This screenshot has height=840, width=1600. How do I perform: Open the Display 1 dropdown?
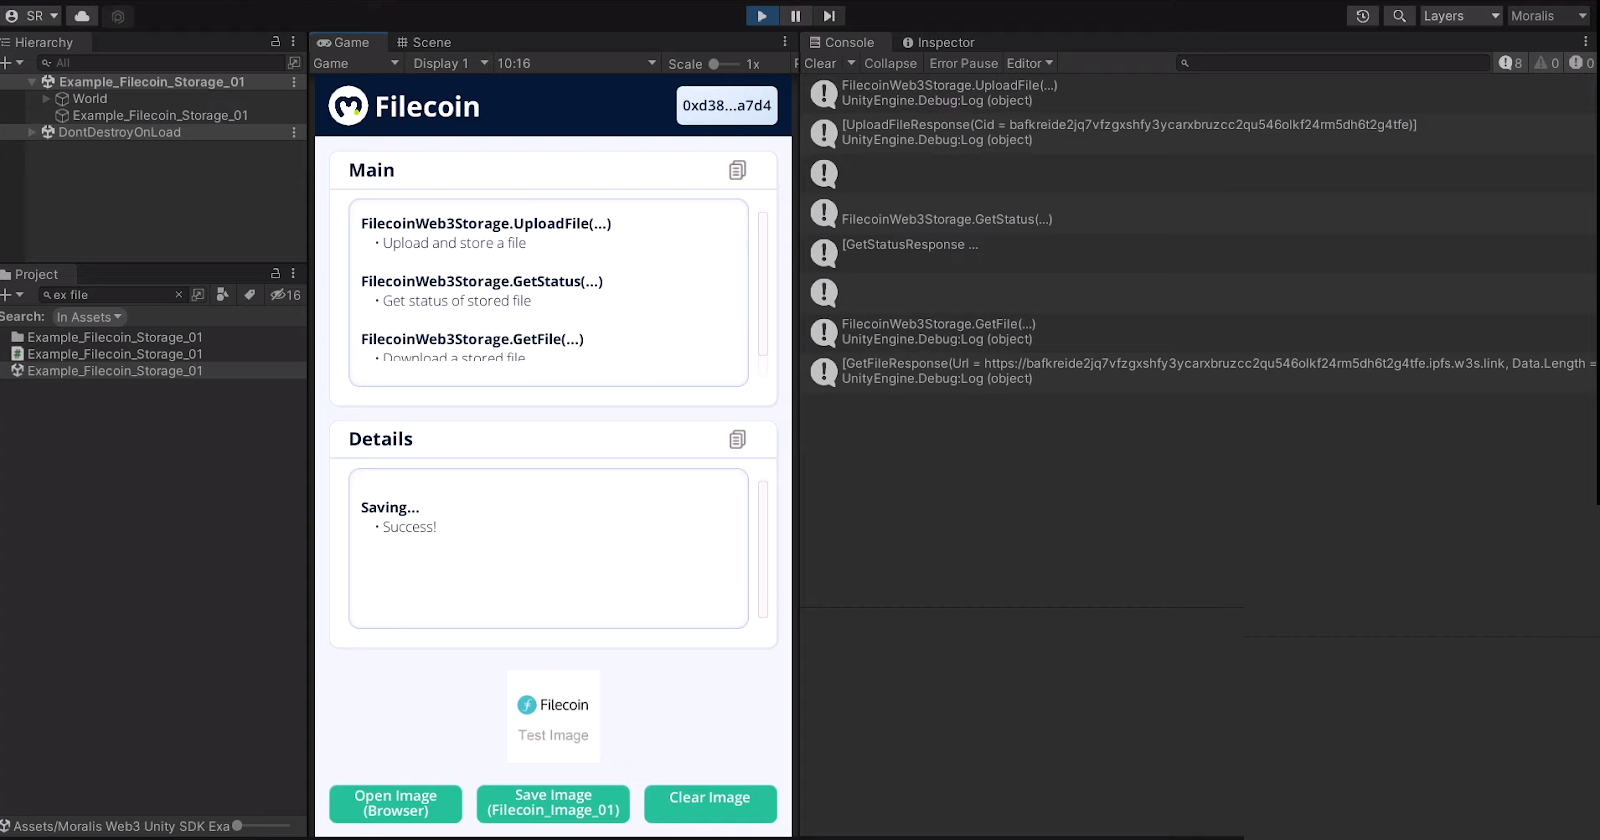point(450,63)
